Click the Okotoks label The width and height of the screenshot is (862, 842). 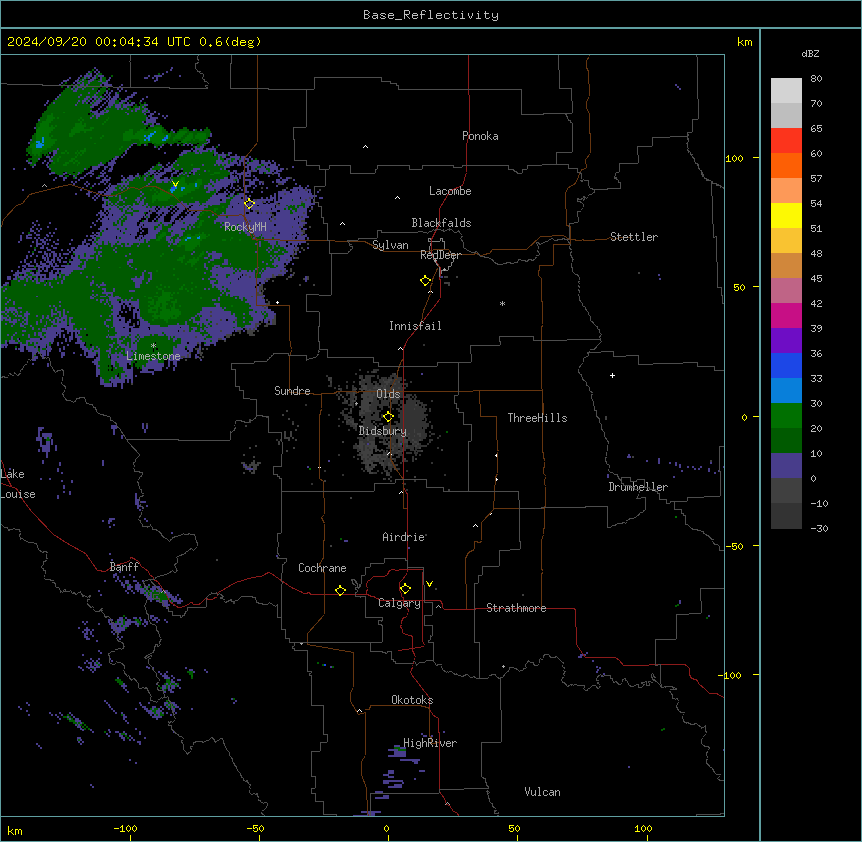(x=412, y=700)
